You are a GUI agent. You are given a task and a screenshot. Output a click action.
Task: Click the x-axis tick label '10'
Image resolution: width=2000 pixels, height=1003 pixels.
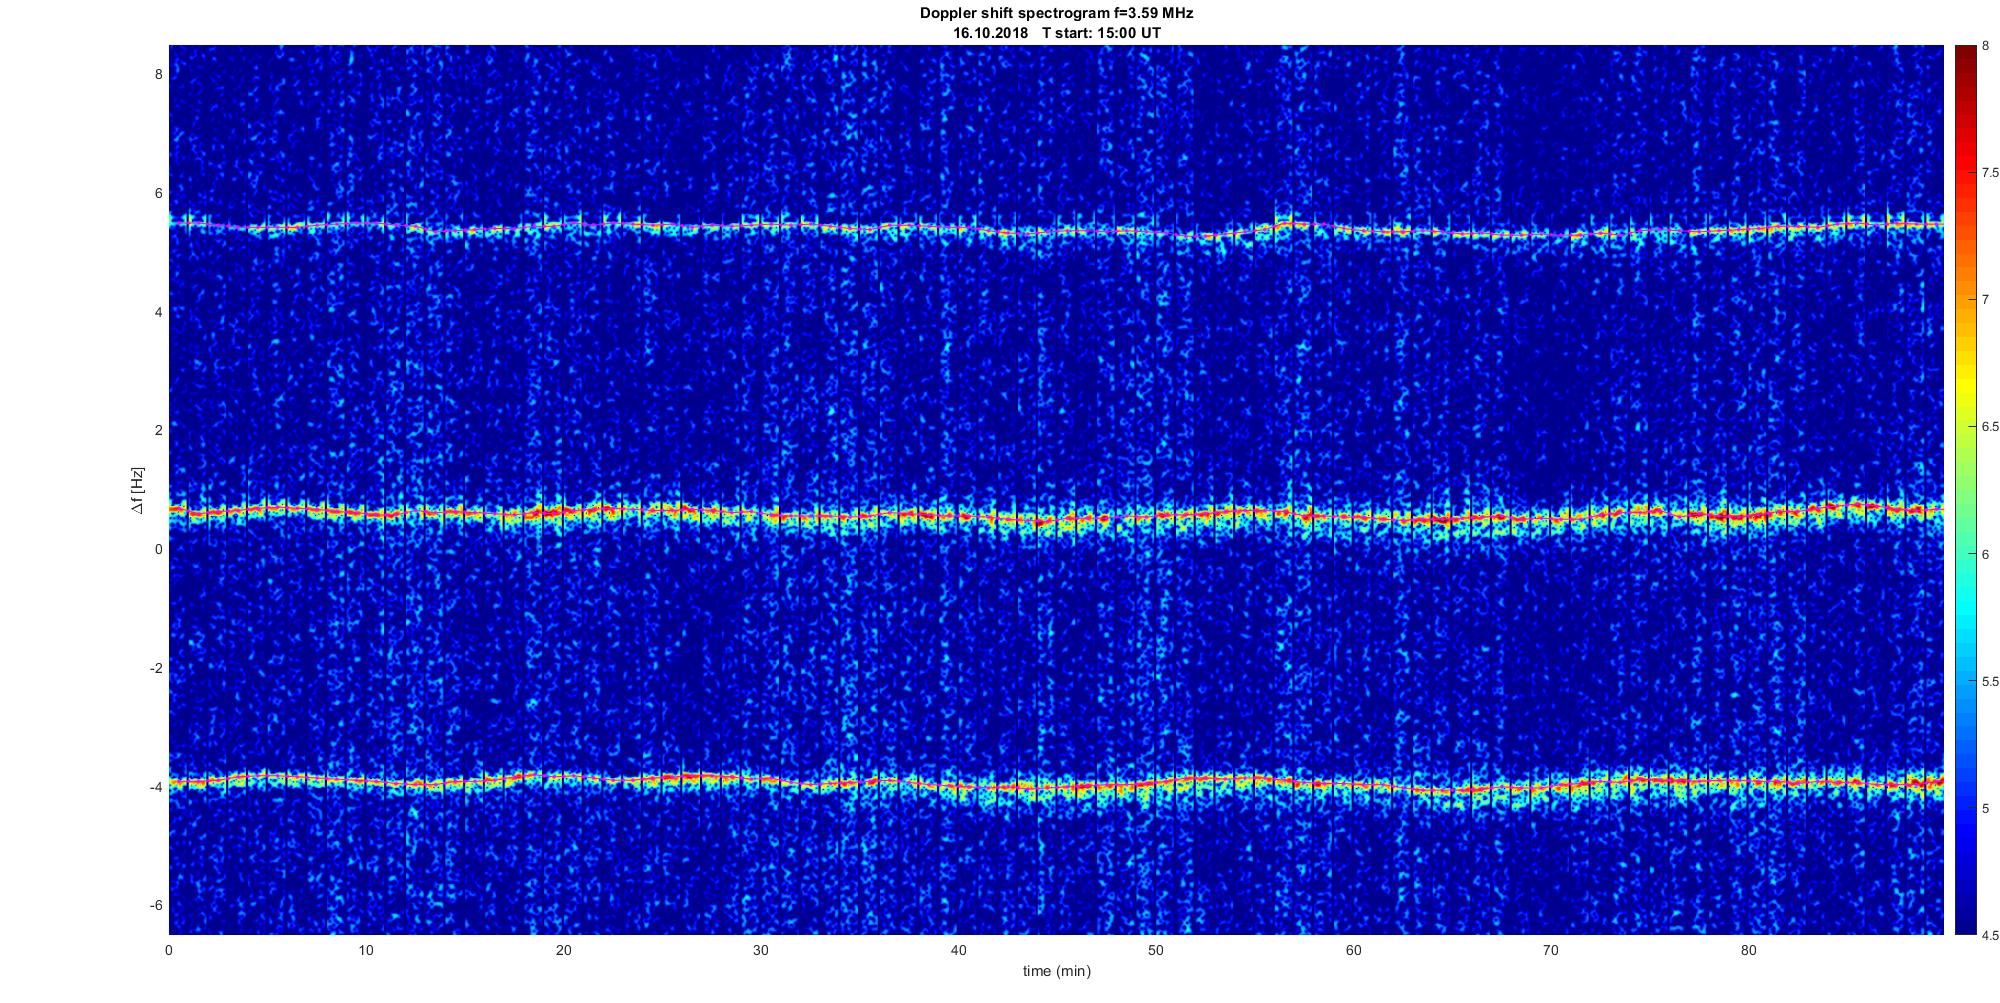366,951
